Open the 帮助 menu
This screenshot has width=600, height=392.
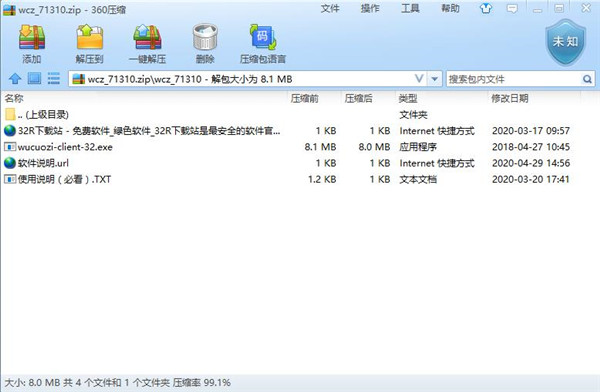[x=450, y=8]
